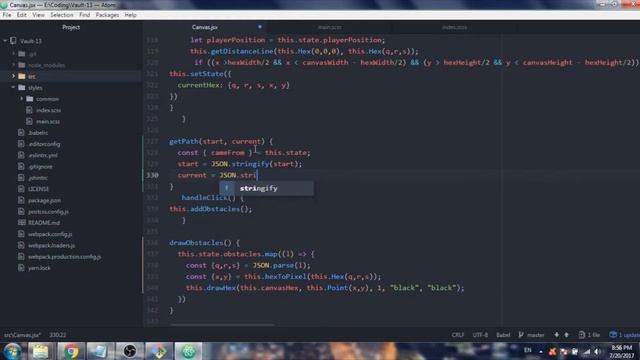Expand the .git folder arrow
Viewport: 640px width, 360px height.
13,53
